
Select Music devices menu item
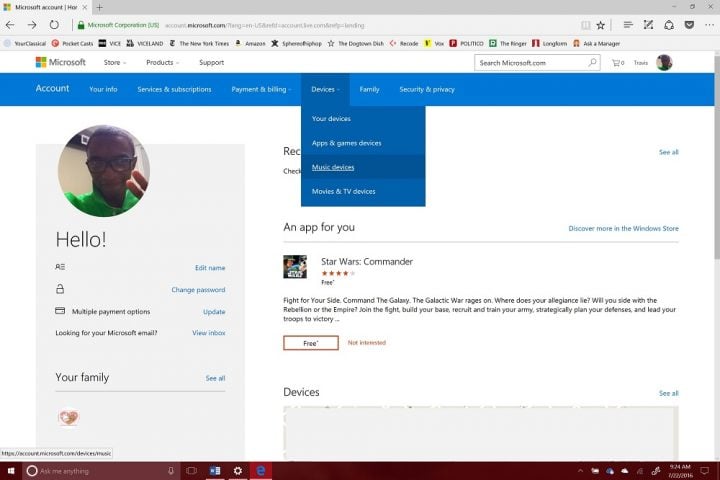click(x=363, y=167)
